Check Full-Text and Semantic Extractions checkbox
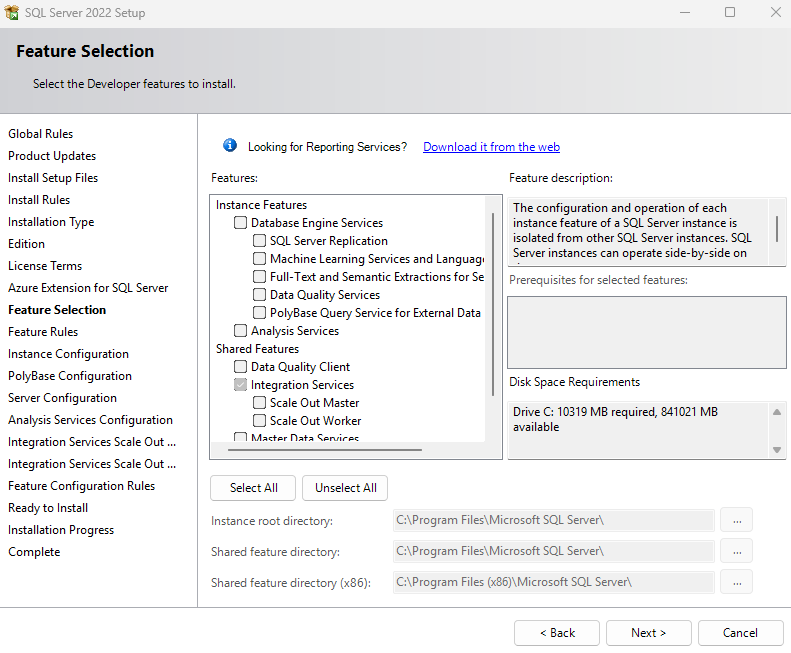791x653 pixels. coord(259,277)
